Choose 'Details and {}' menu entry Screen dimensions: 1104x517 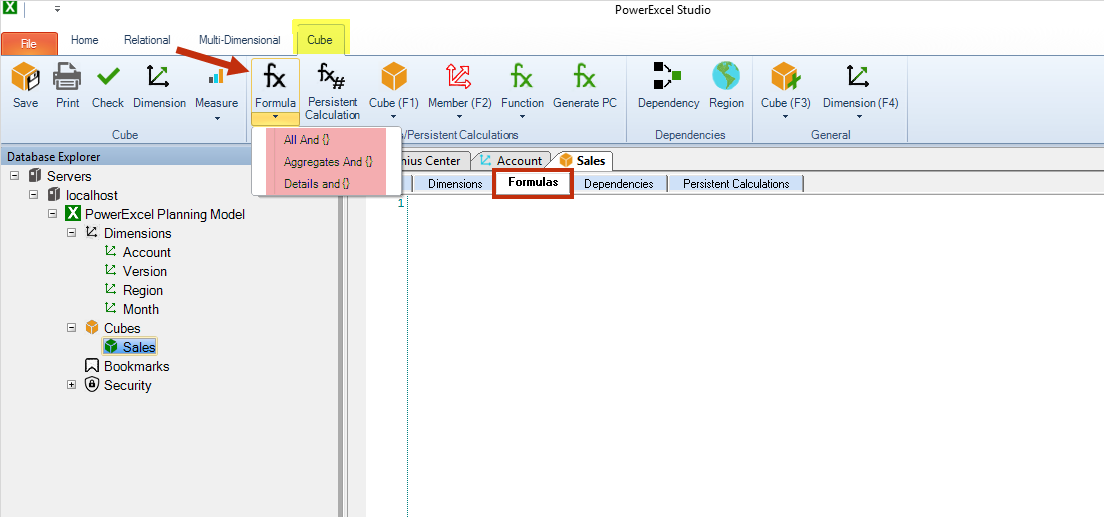pyautogui.click(x=317, y=184)
